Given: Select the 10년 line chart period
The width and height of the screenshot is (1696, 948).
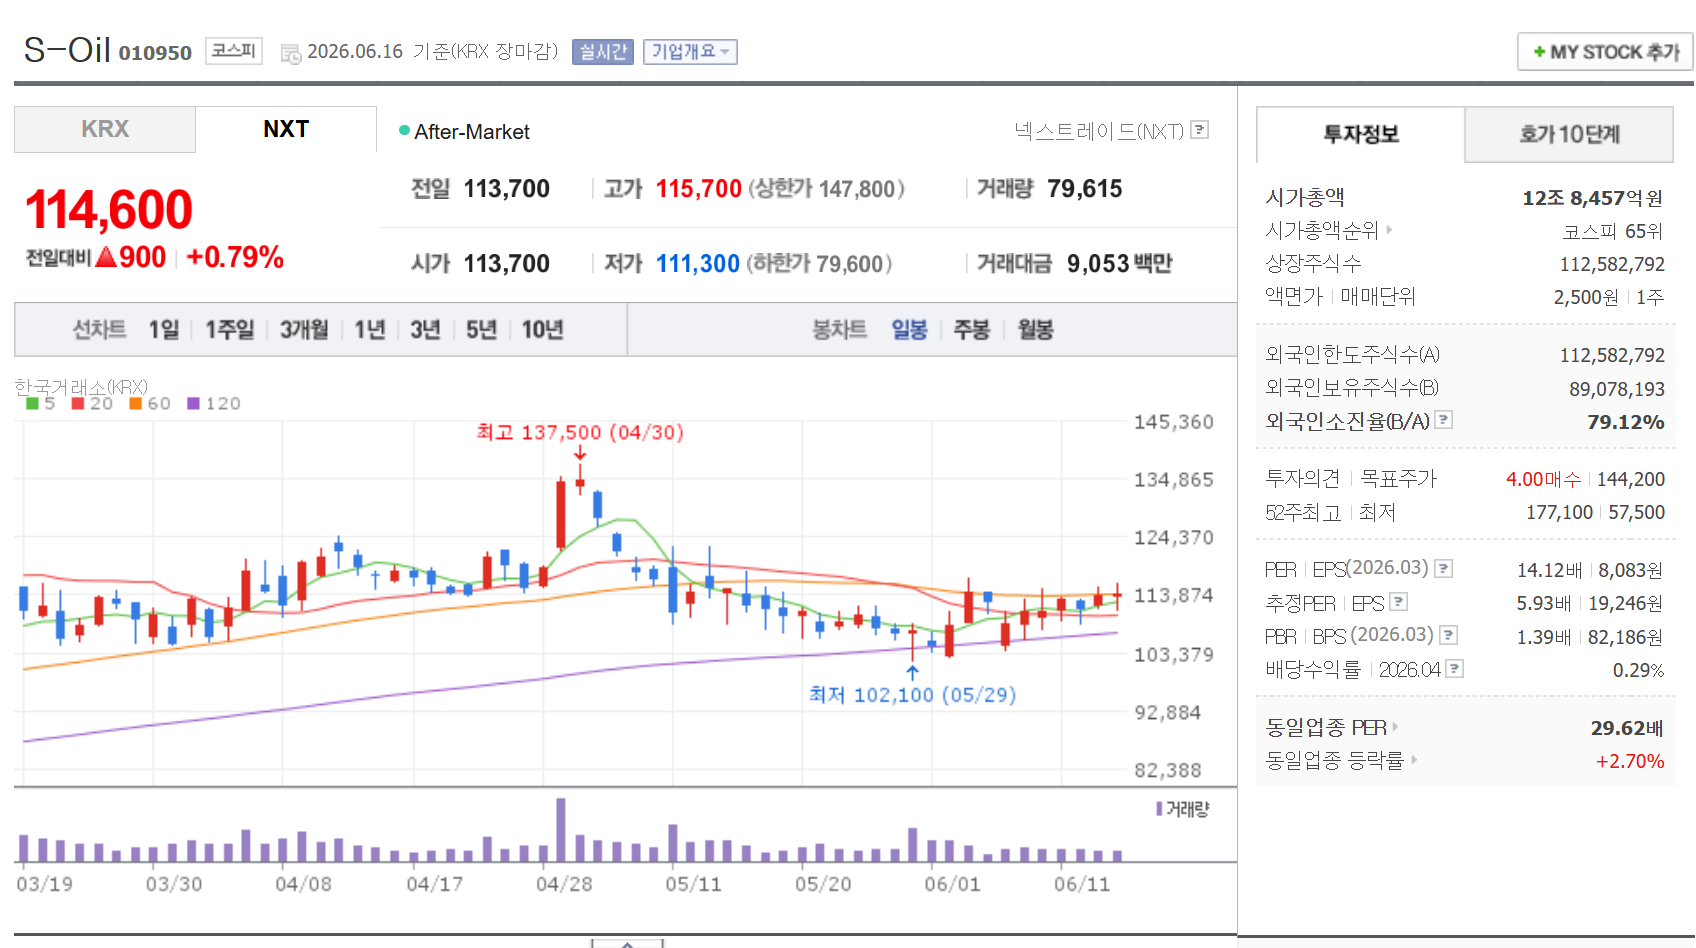Looking at the screenshot, I should tap(543, 330).
